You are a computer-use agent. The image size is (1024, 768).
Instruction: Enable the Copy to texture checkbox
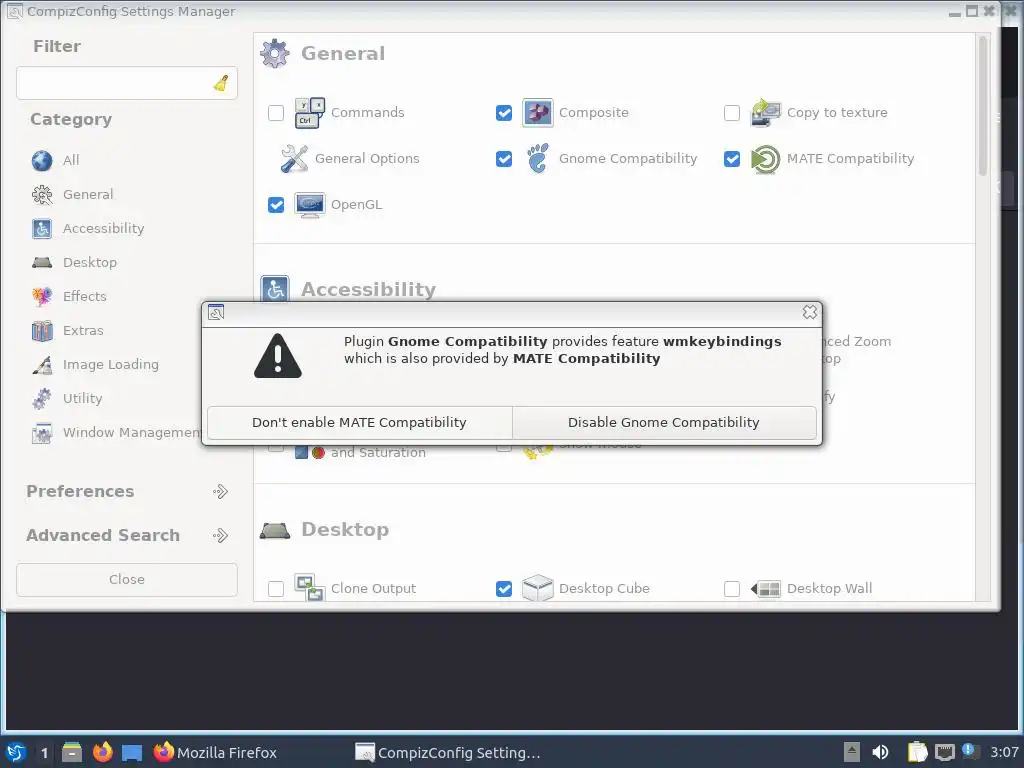tap(731, 113)
